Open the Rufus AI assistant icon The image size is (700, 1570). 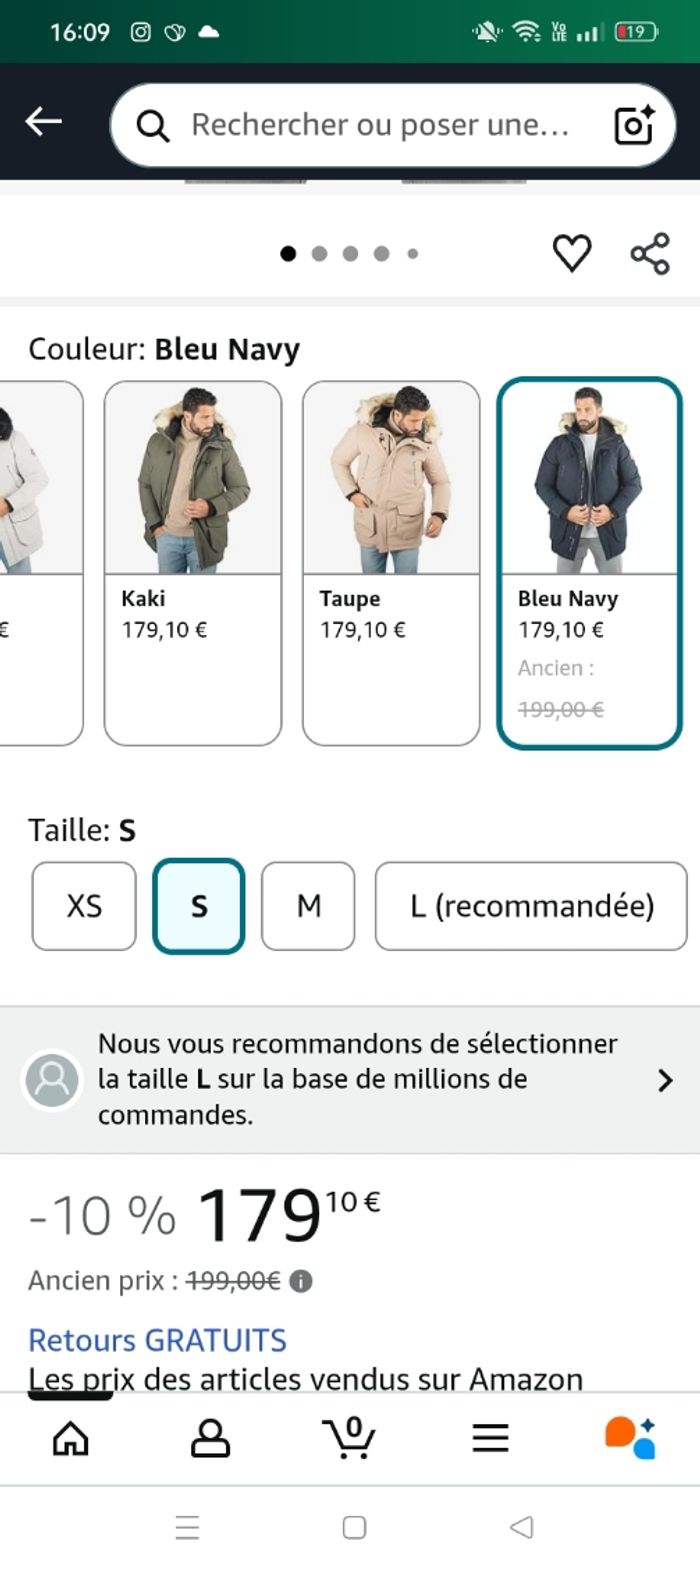pyautogui.click(x=630, y=1438)
